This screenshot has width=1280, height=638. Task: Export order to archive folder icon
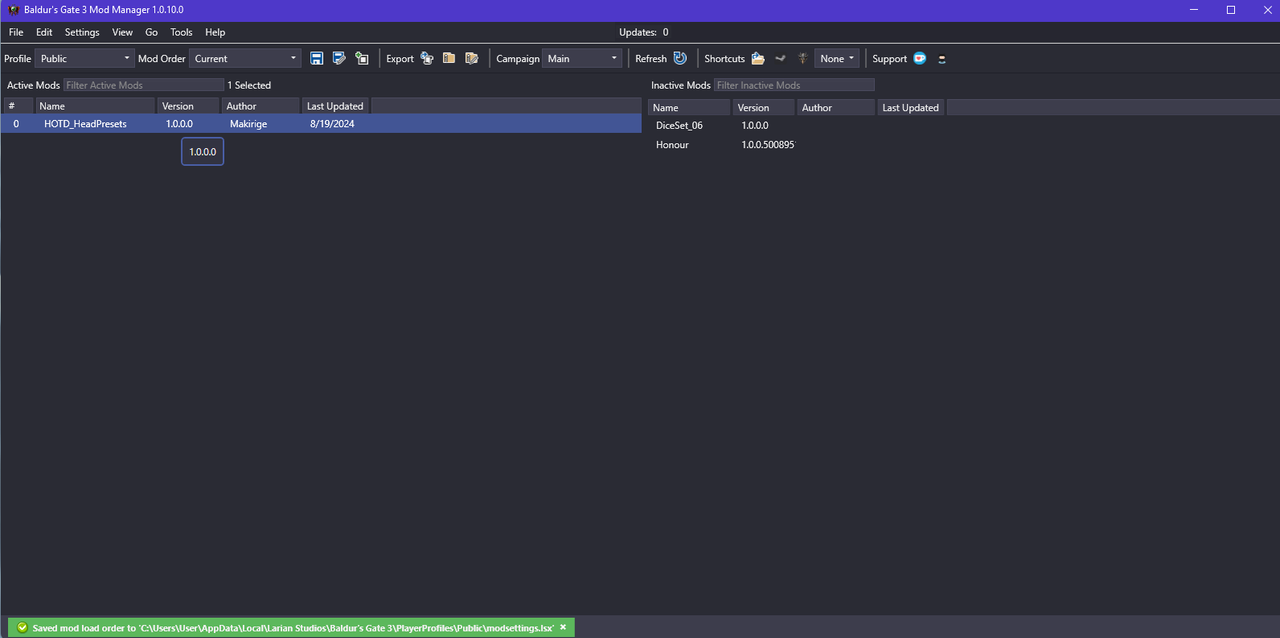pyautogui.click(x=449, y=58)
